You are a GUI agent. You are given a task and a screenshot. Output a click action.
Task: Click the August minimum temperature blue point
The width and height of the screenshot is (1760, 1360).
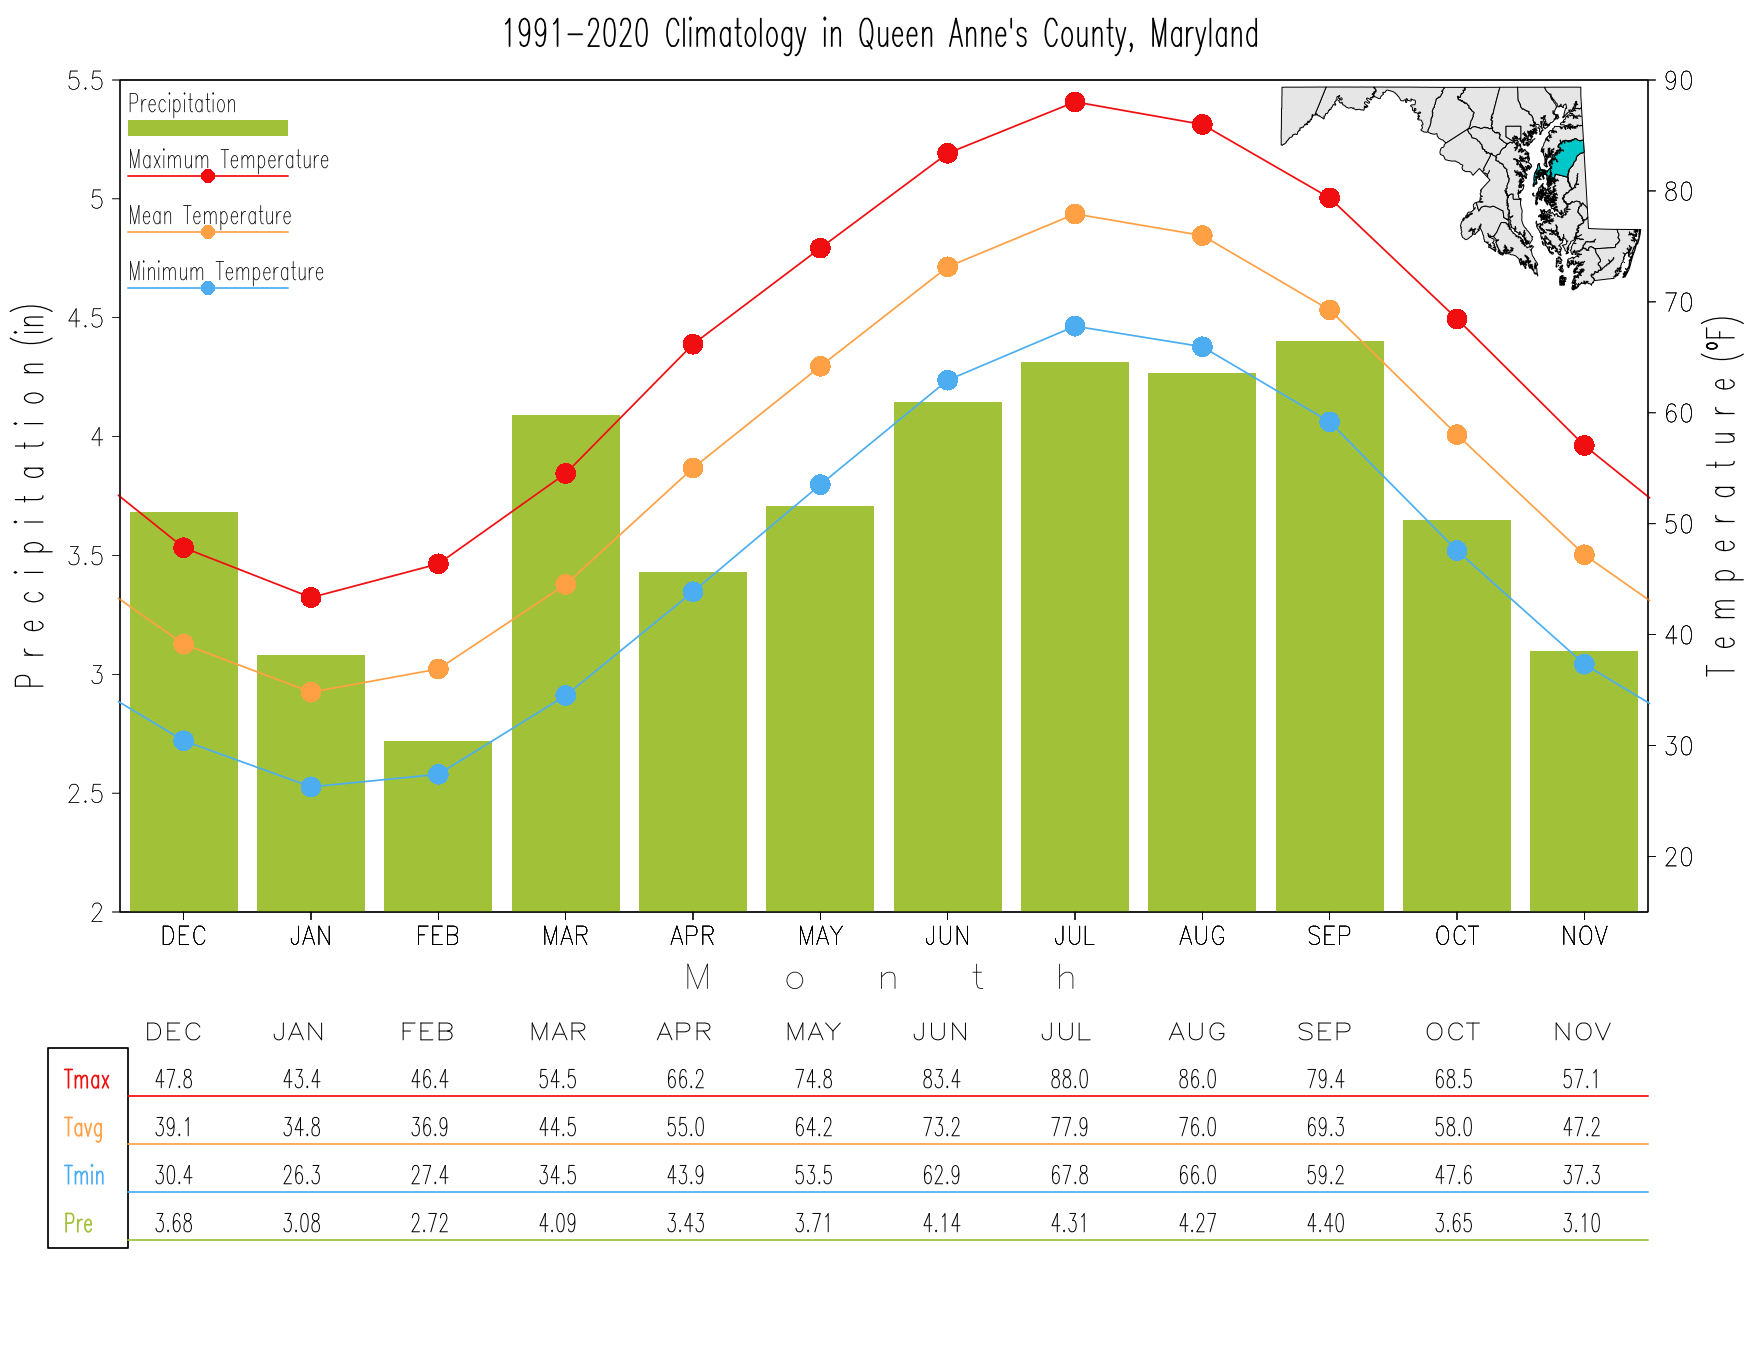[x=1202, y=347]
